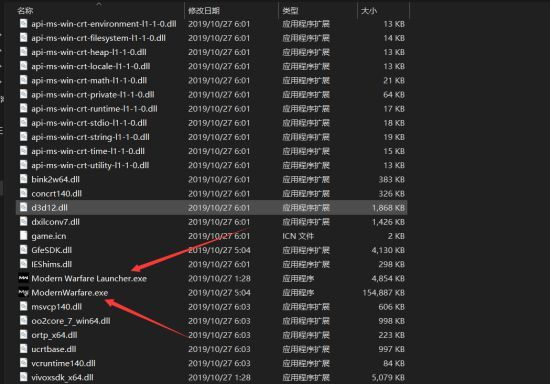Viewport: 550px width, 384px height.
Task: Sort files by the 大小 column header
Action: pyautogui.click(x=369, y=11)
